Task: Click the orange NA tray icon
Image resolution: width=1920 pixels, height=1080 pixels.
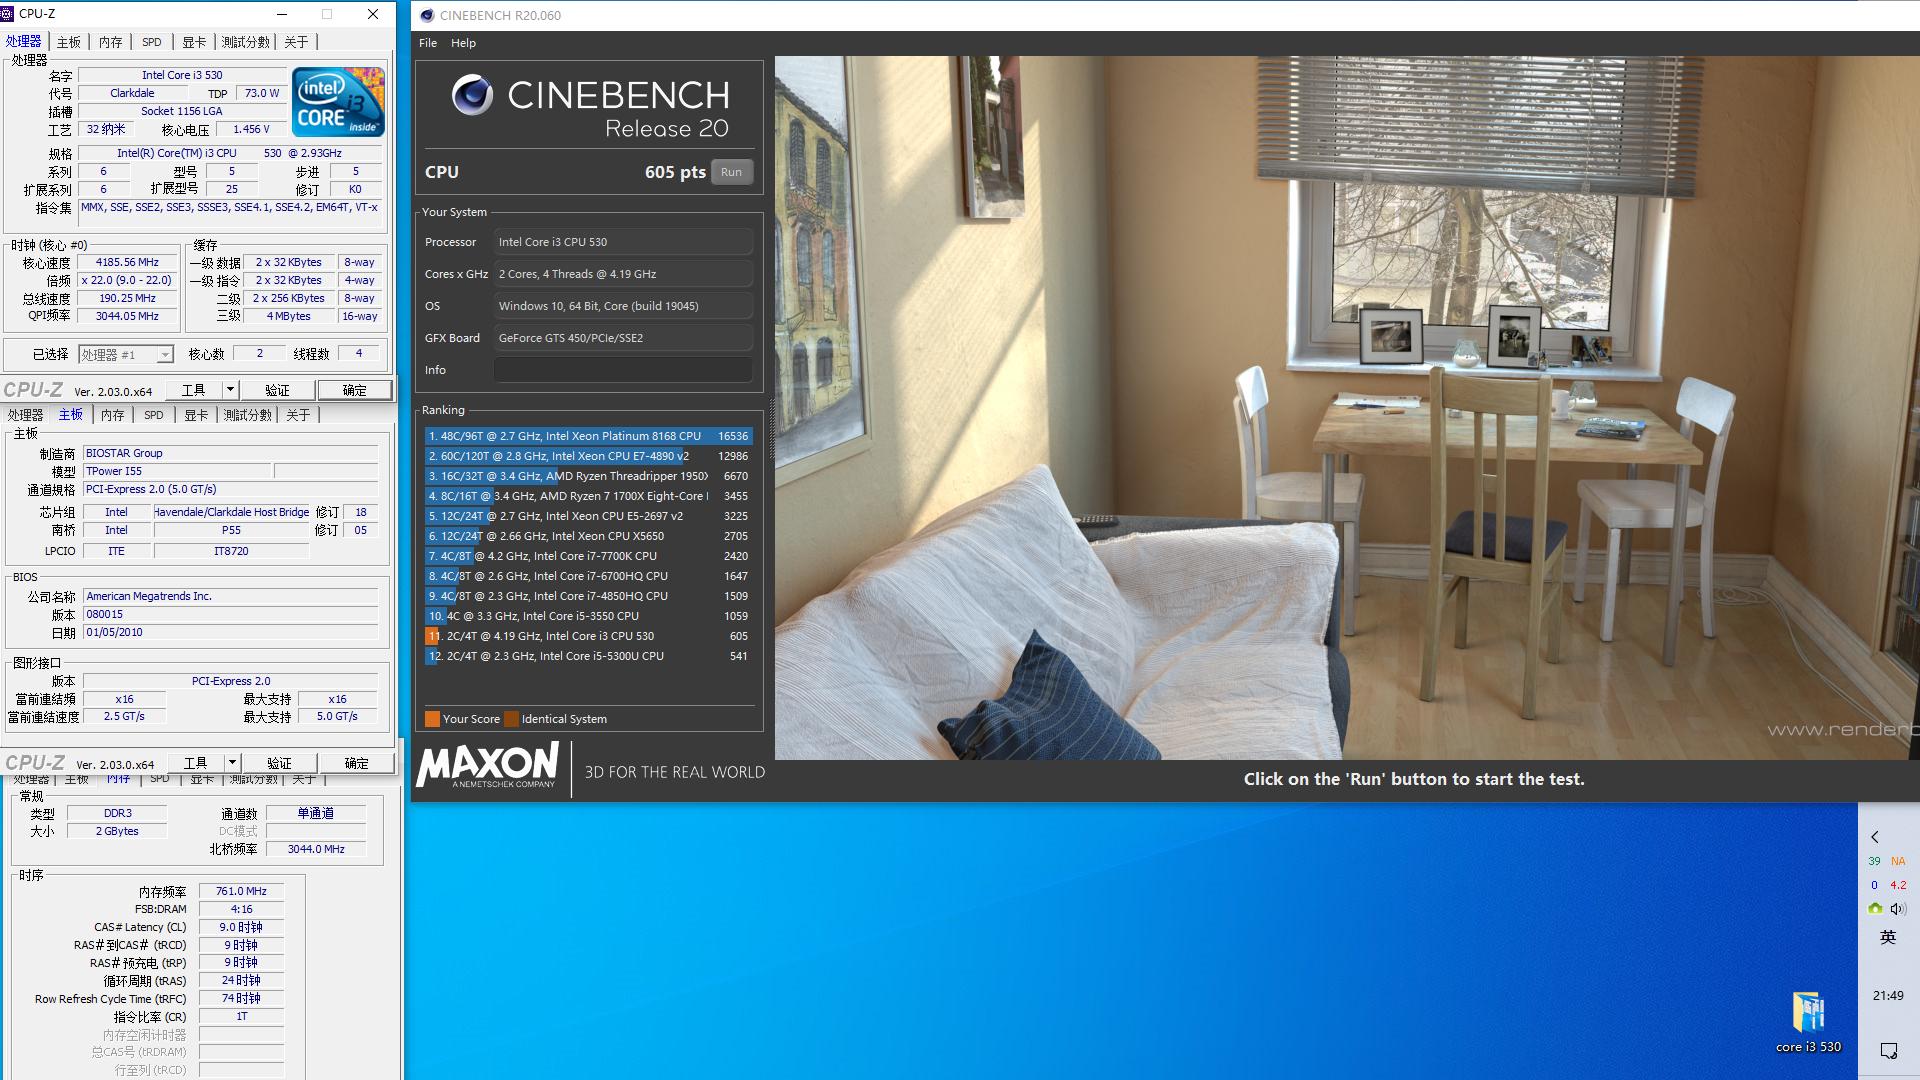Action: point(1898,861)
